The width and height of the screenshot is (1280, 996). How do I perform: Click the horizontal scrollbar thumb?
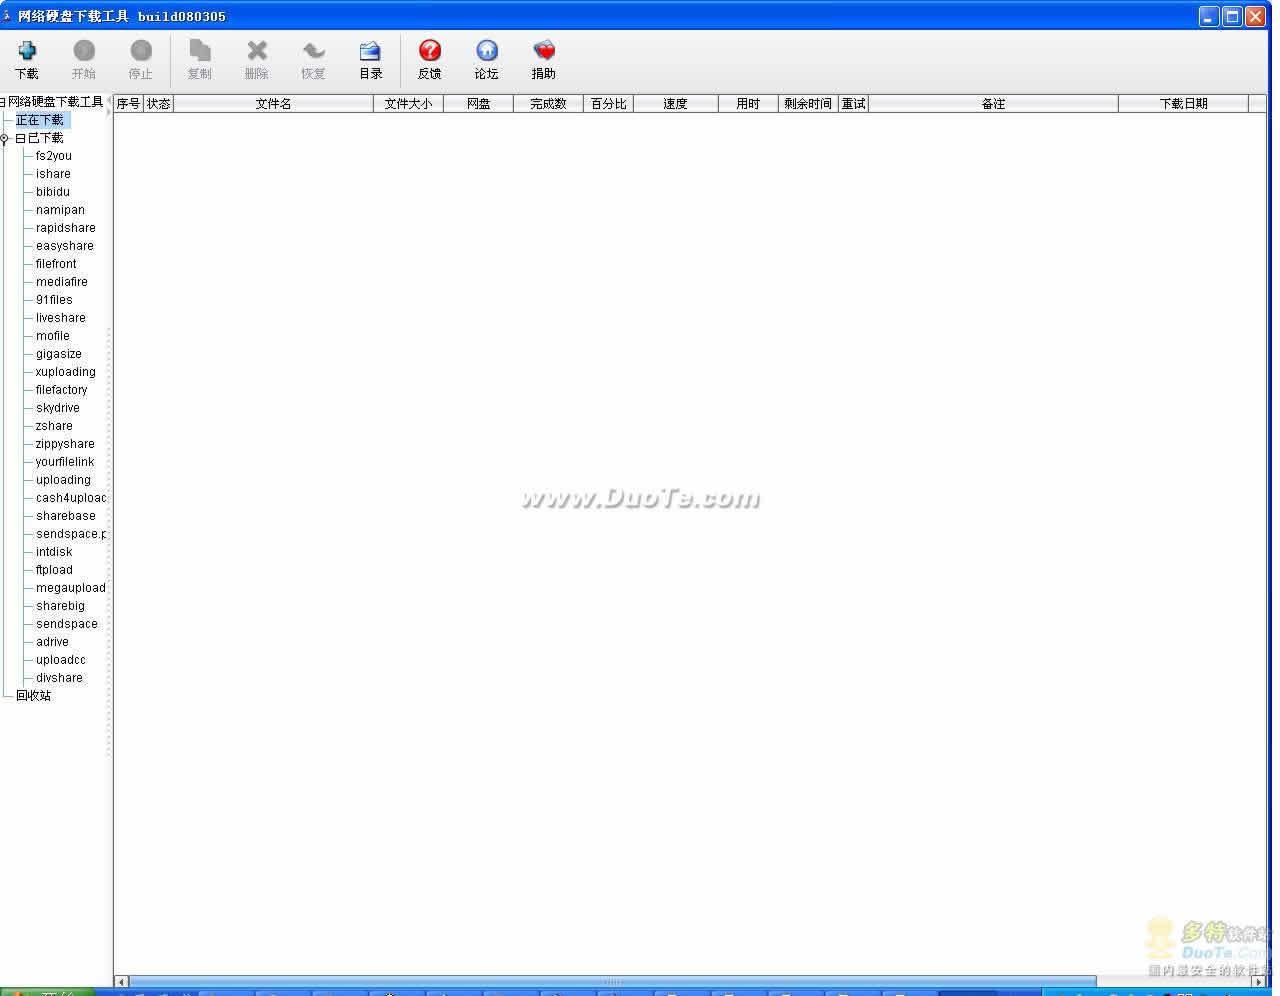tap(613, 982)
